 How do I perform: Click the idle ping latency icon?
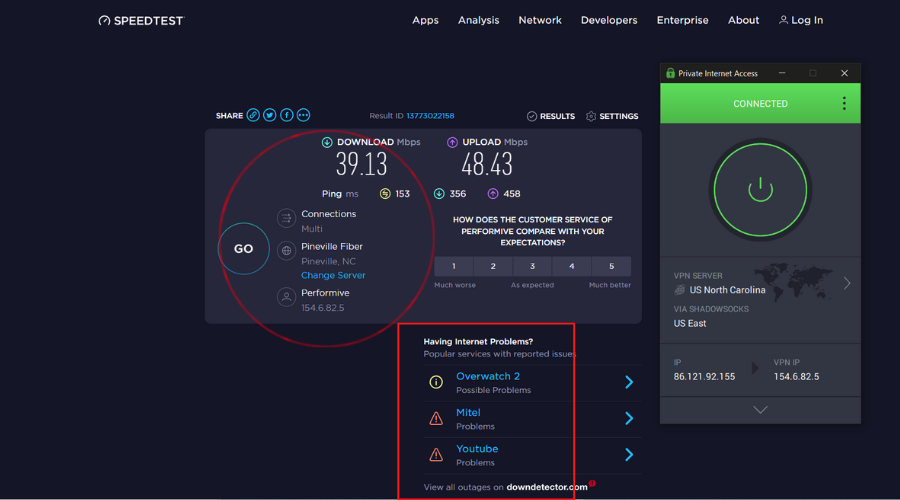click(x=385, y=194)
